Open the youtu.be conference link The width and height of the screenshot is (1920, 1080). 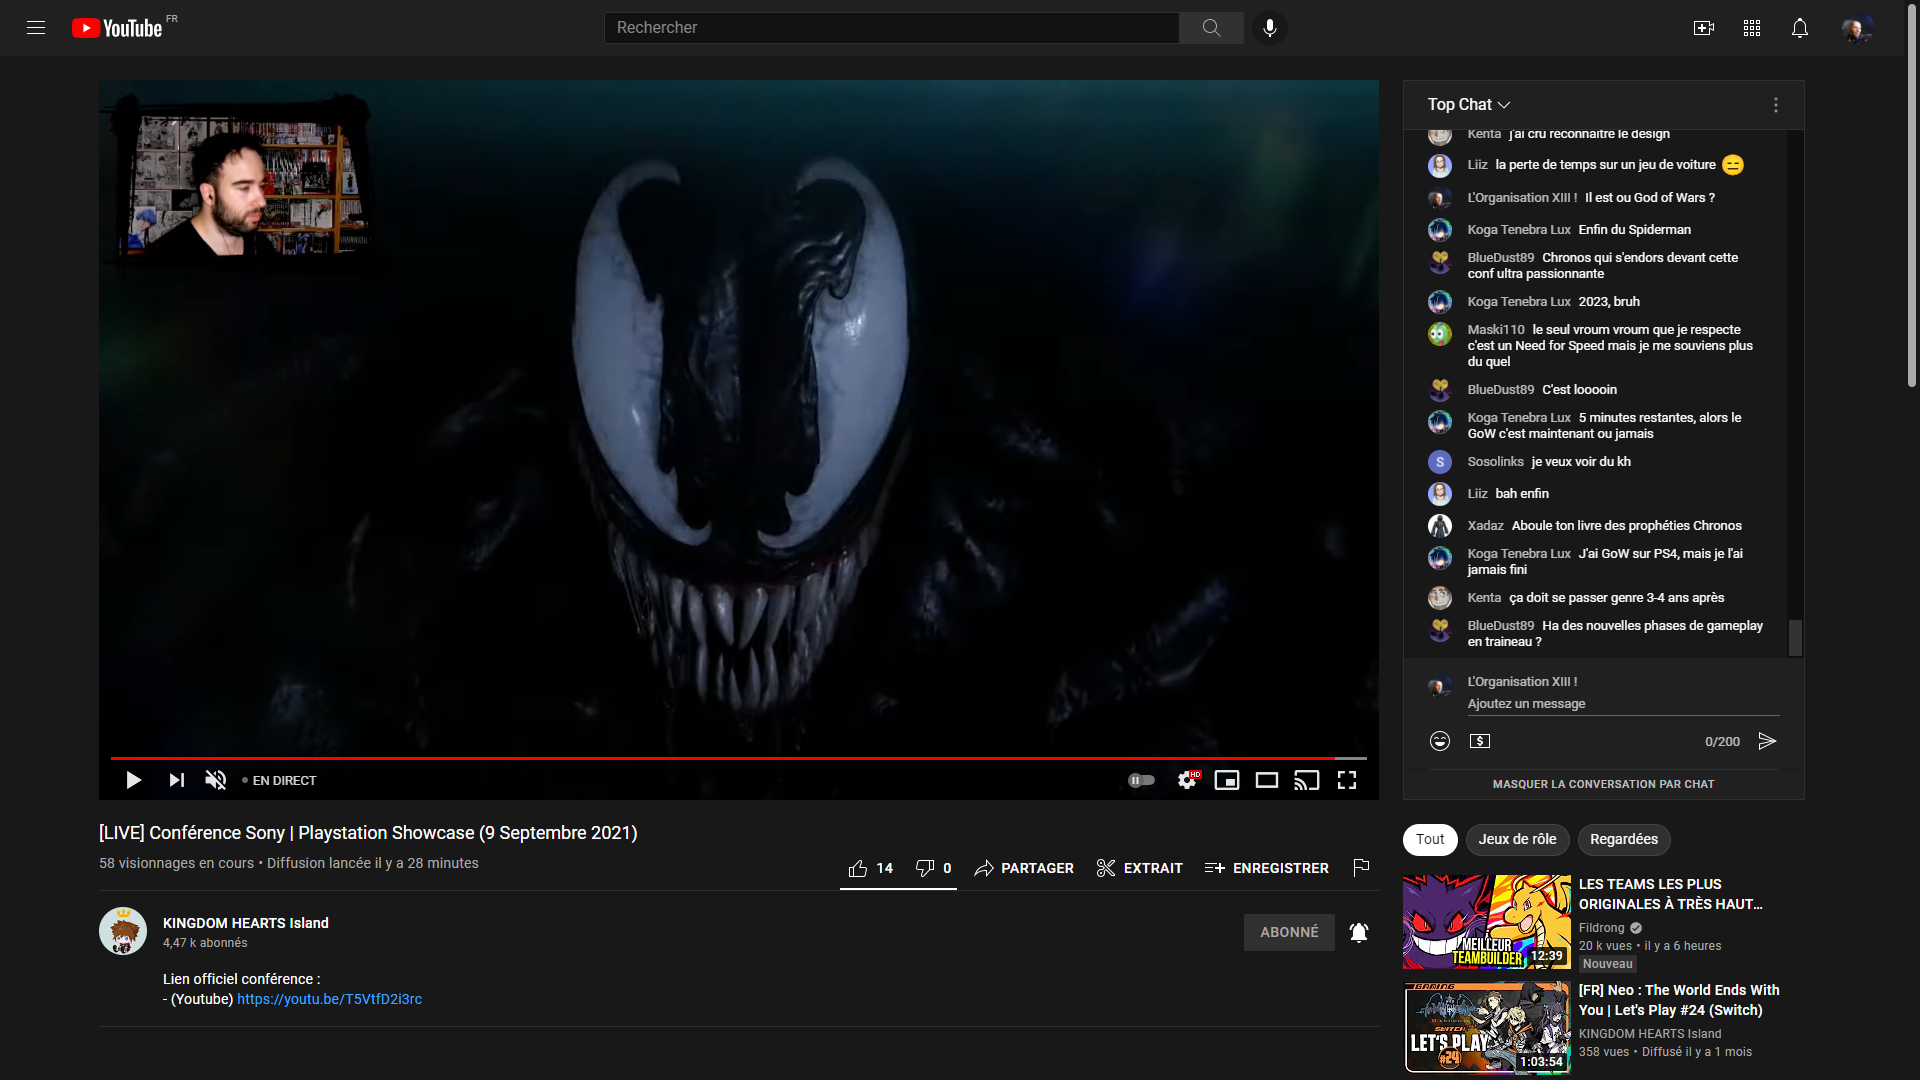coord(329,999)
